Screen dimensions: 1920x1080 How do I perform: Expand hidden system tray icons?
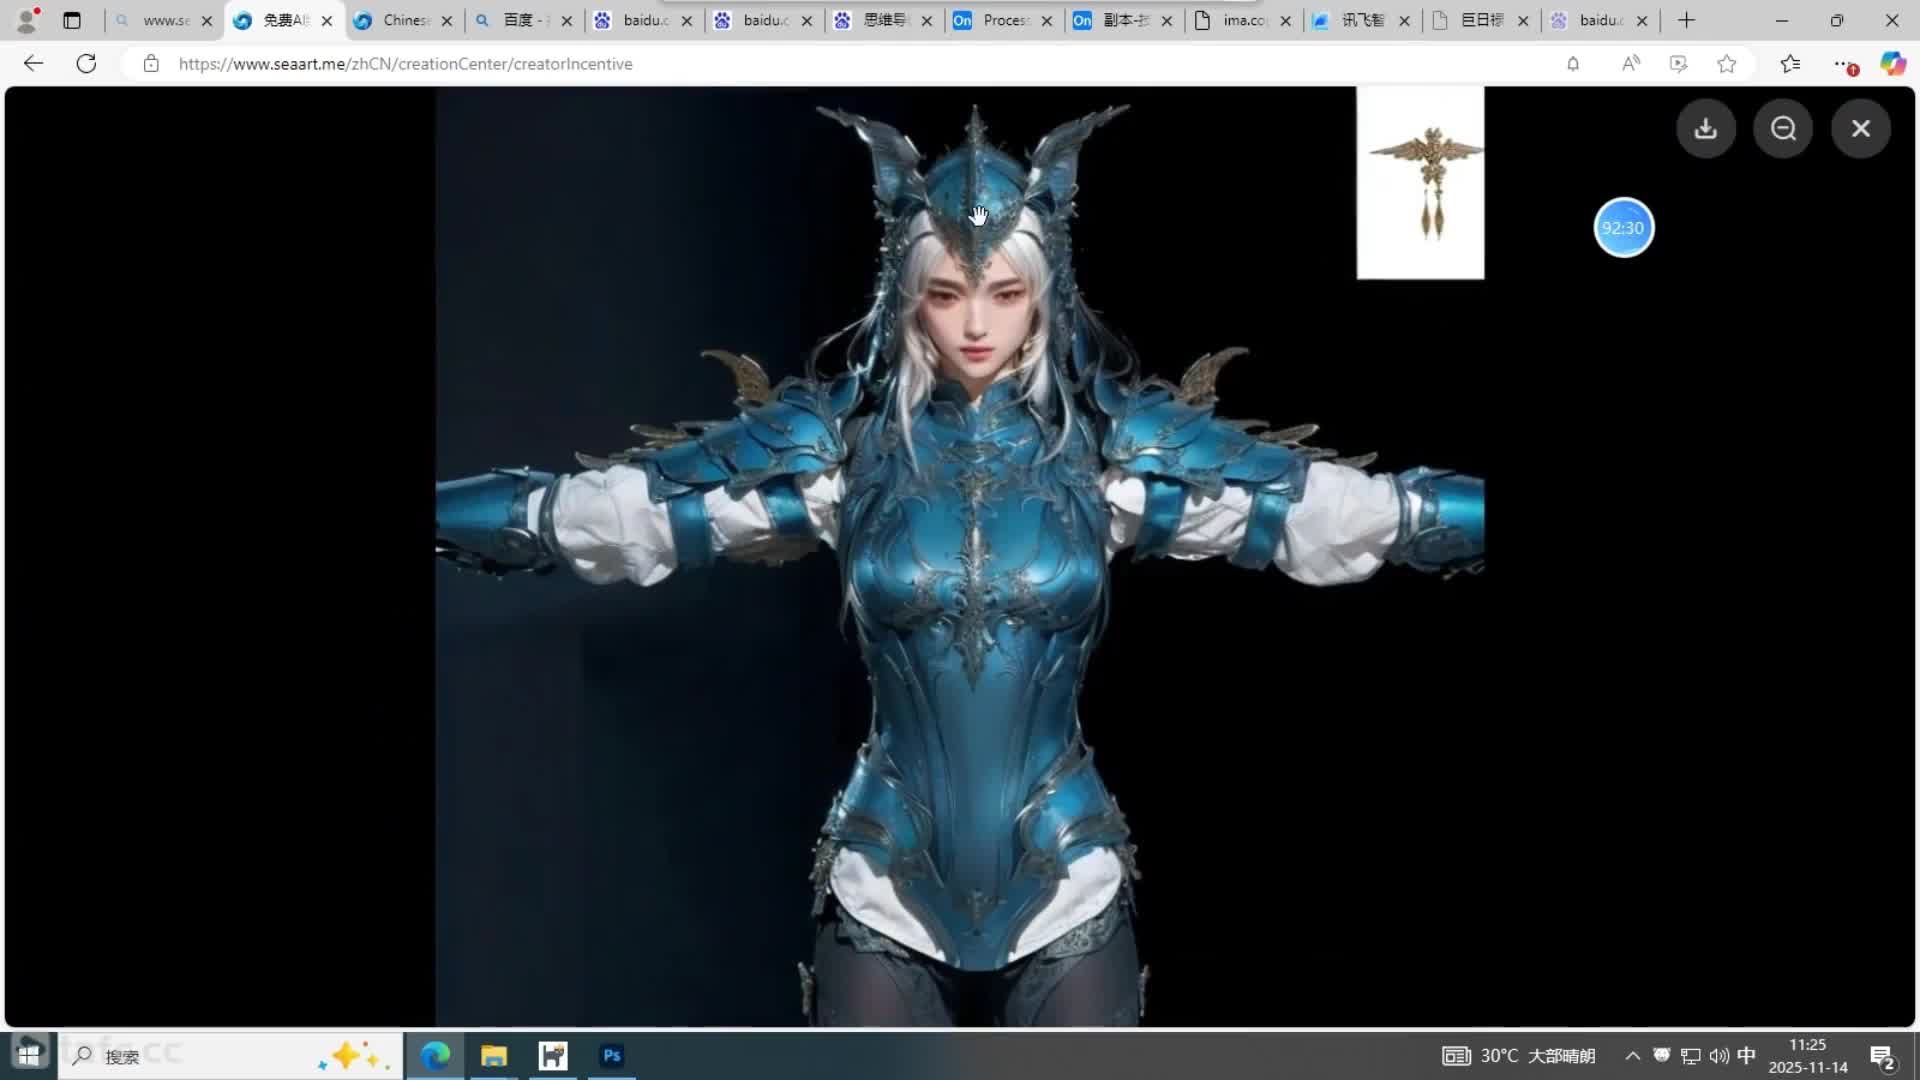(1632, 1056)
